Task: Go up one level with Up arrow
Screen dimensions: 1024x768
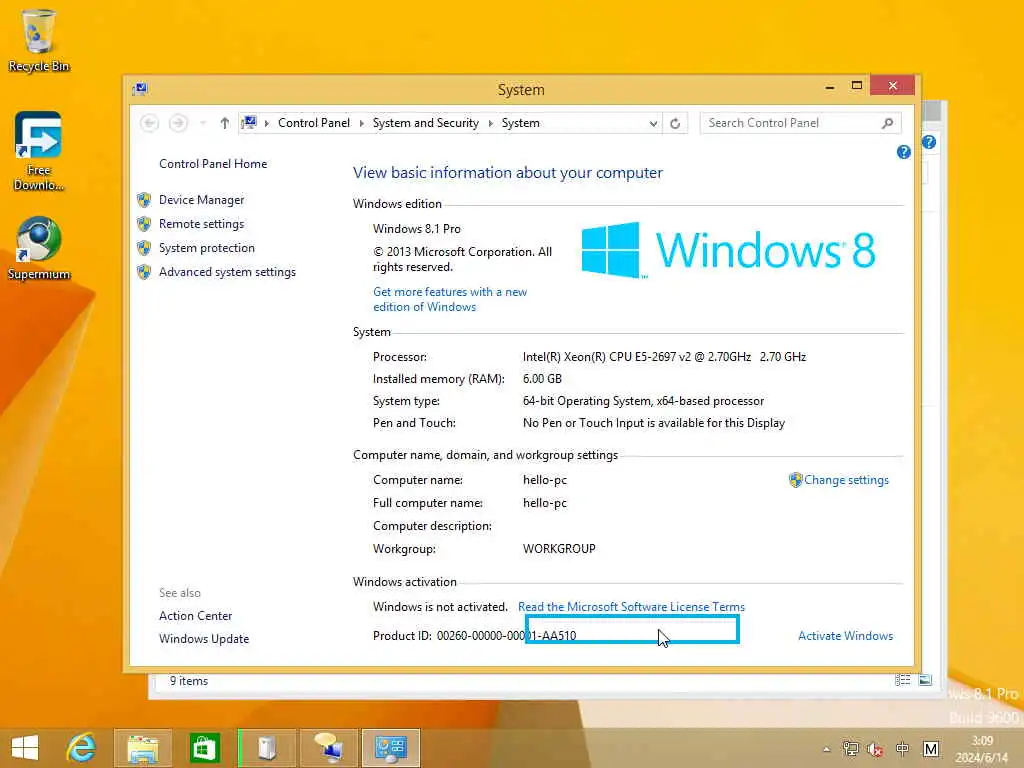Action: coord(225,123)
